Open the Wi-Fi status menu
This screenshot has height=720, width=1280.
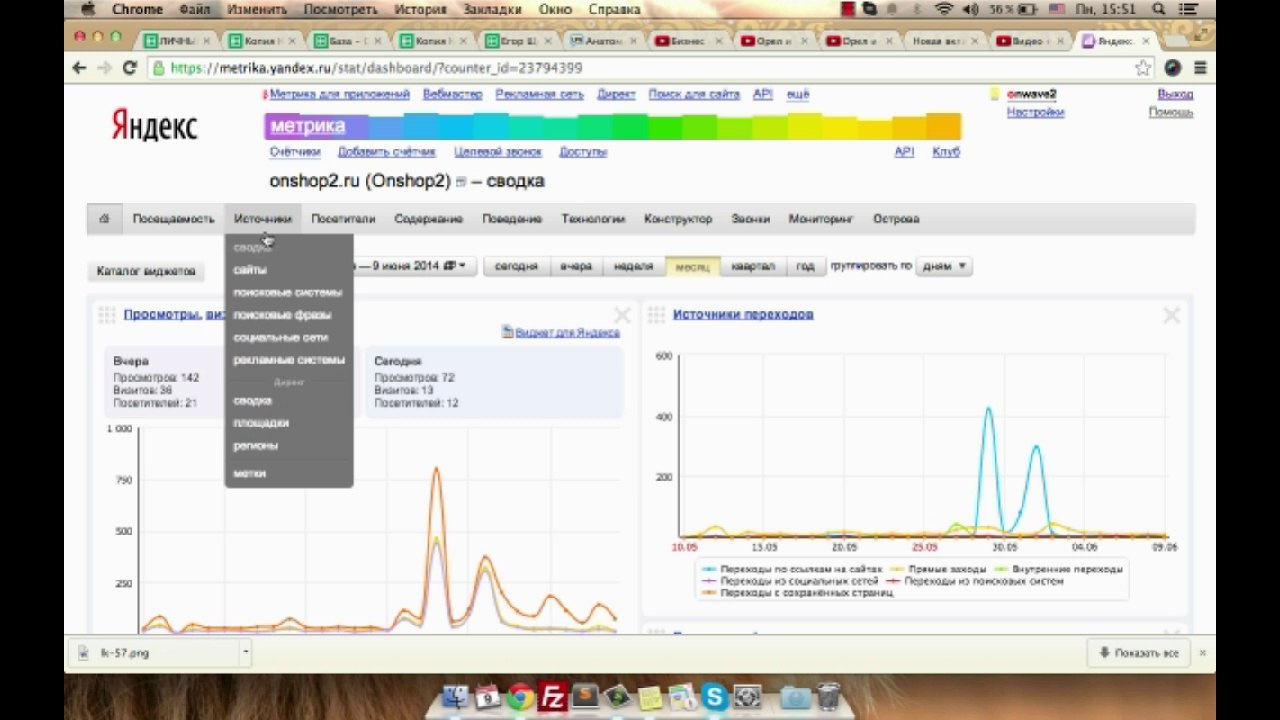coord(944,9)
